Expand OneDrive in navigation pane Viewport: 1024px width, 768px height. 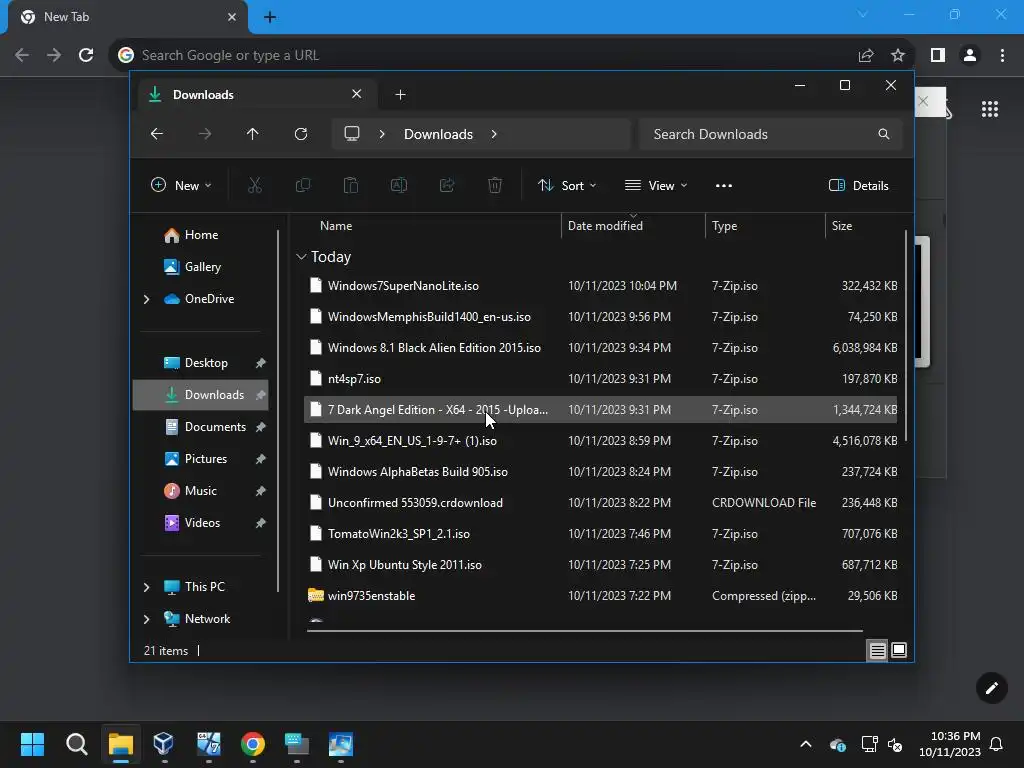[146, 299]
